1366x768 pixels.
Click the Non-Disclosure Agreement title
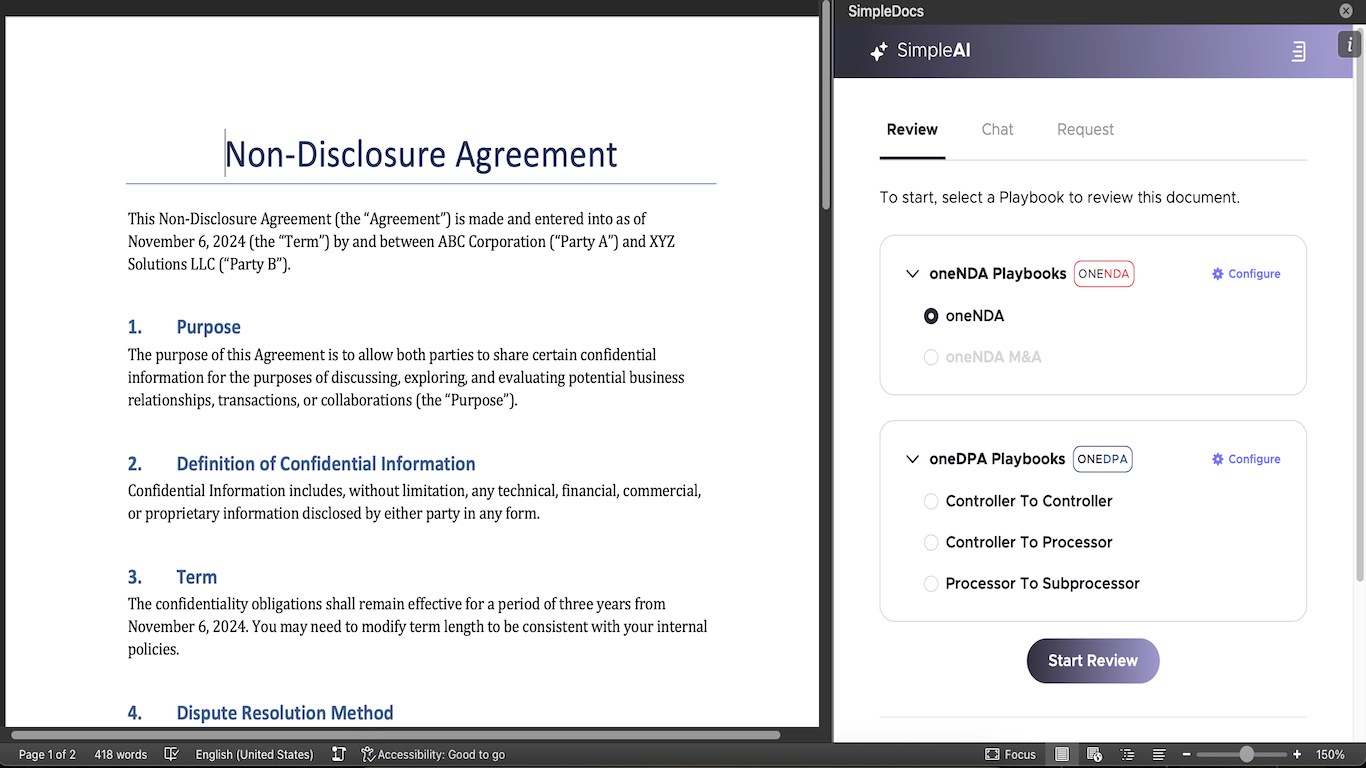coord(421,154)
